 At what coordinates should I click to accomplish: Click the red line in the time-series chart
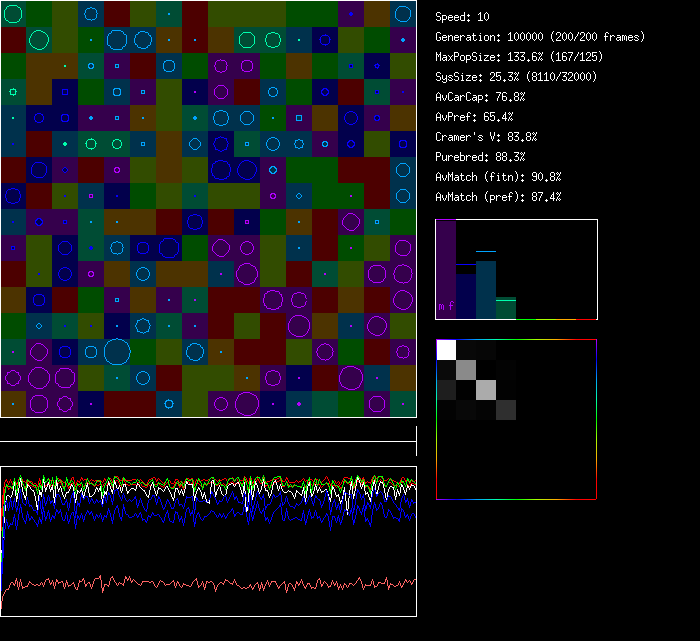pos(200,582)
